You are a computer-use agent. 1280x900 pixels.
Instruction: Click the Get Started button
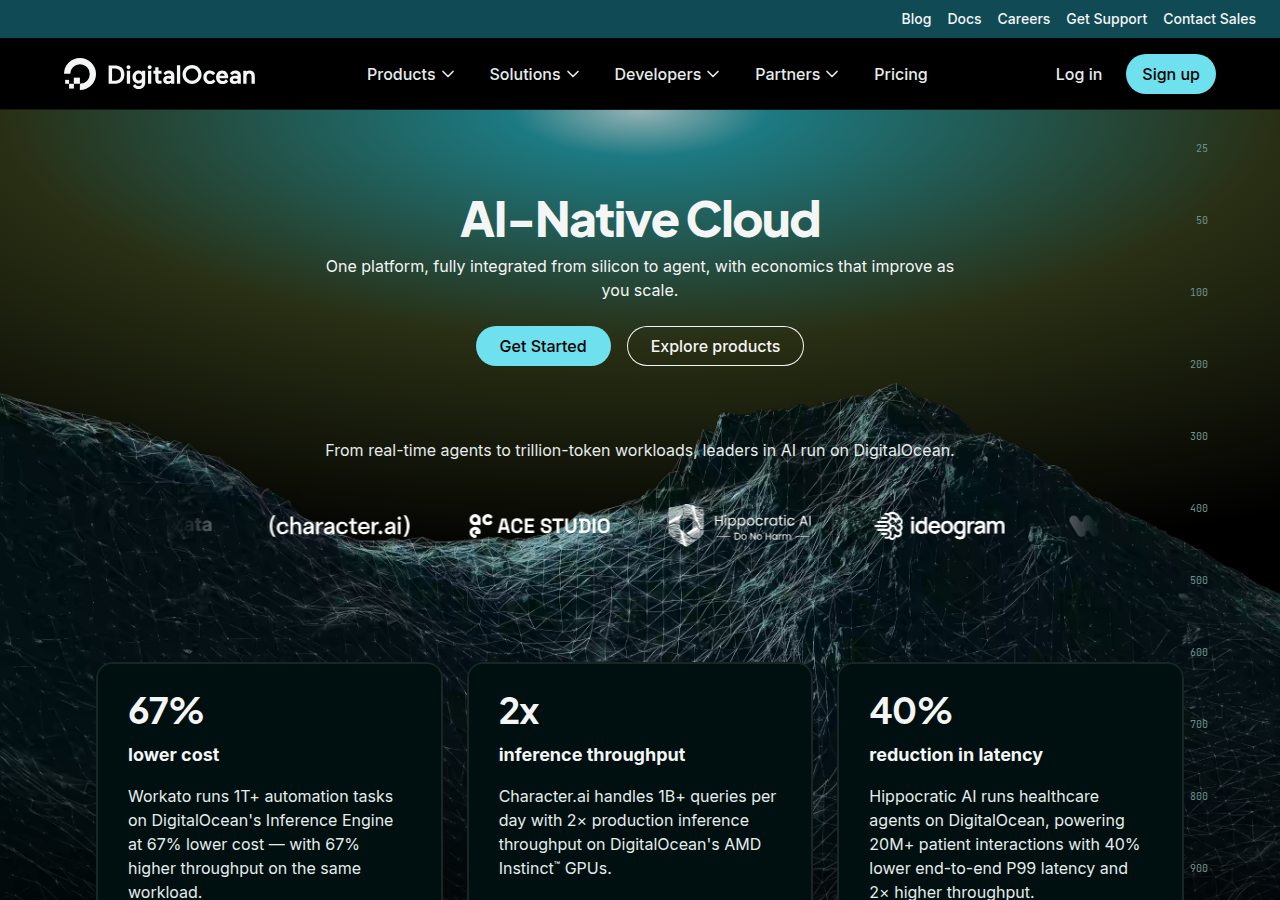(x=543, y=346)
